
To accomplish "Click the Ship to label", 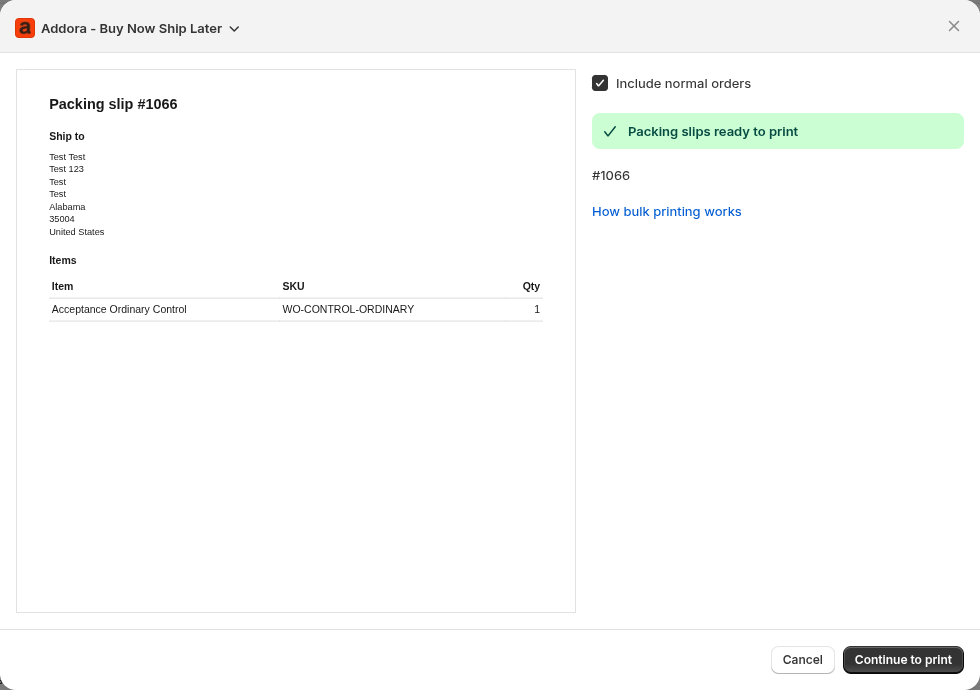I will point(67,136).
